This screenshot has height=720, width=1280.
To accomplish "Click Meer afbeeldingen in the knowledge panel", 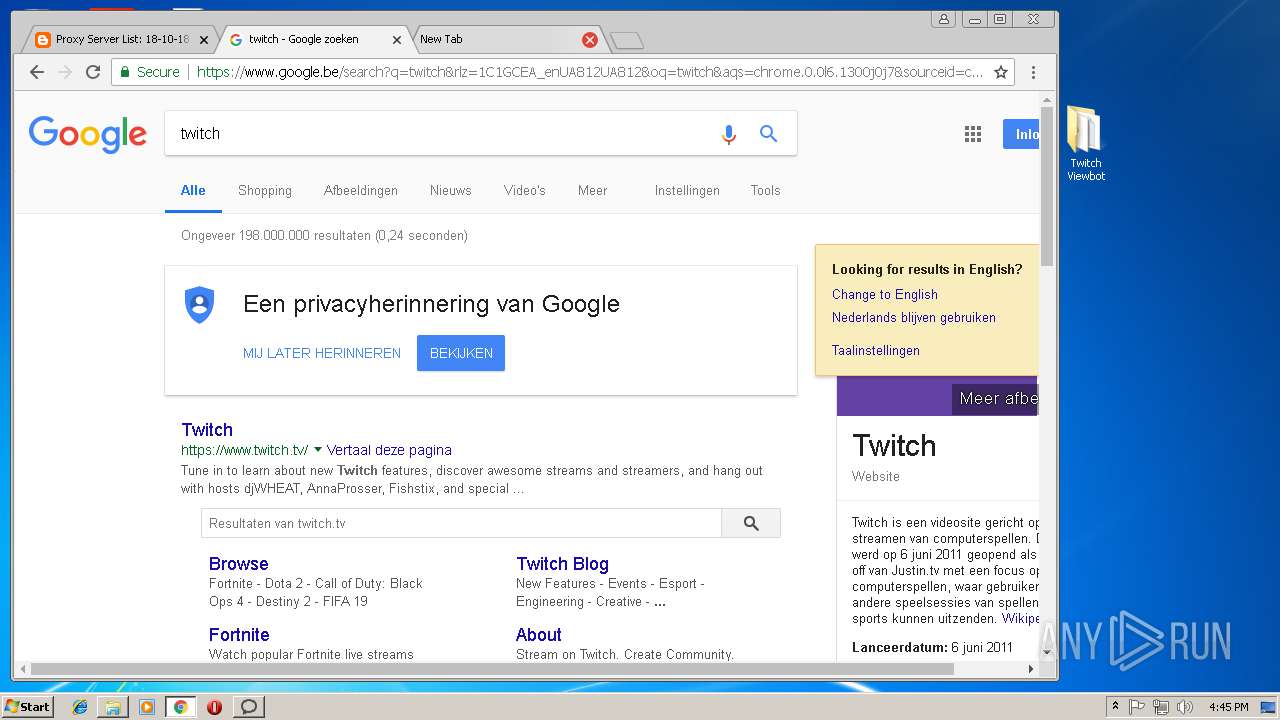I will pyautogui.click(x=996, y=398).
